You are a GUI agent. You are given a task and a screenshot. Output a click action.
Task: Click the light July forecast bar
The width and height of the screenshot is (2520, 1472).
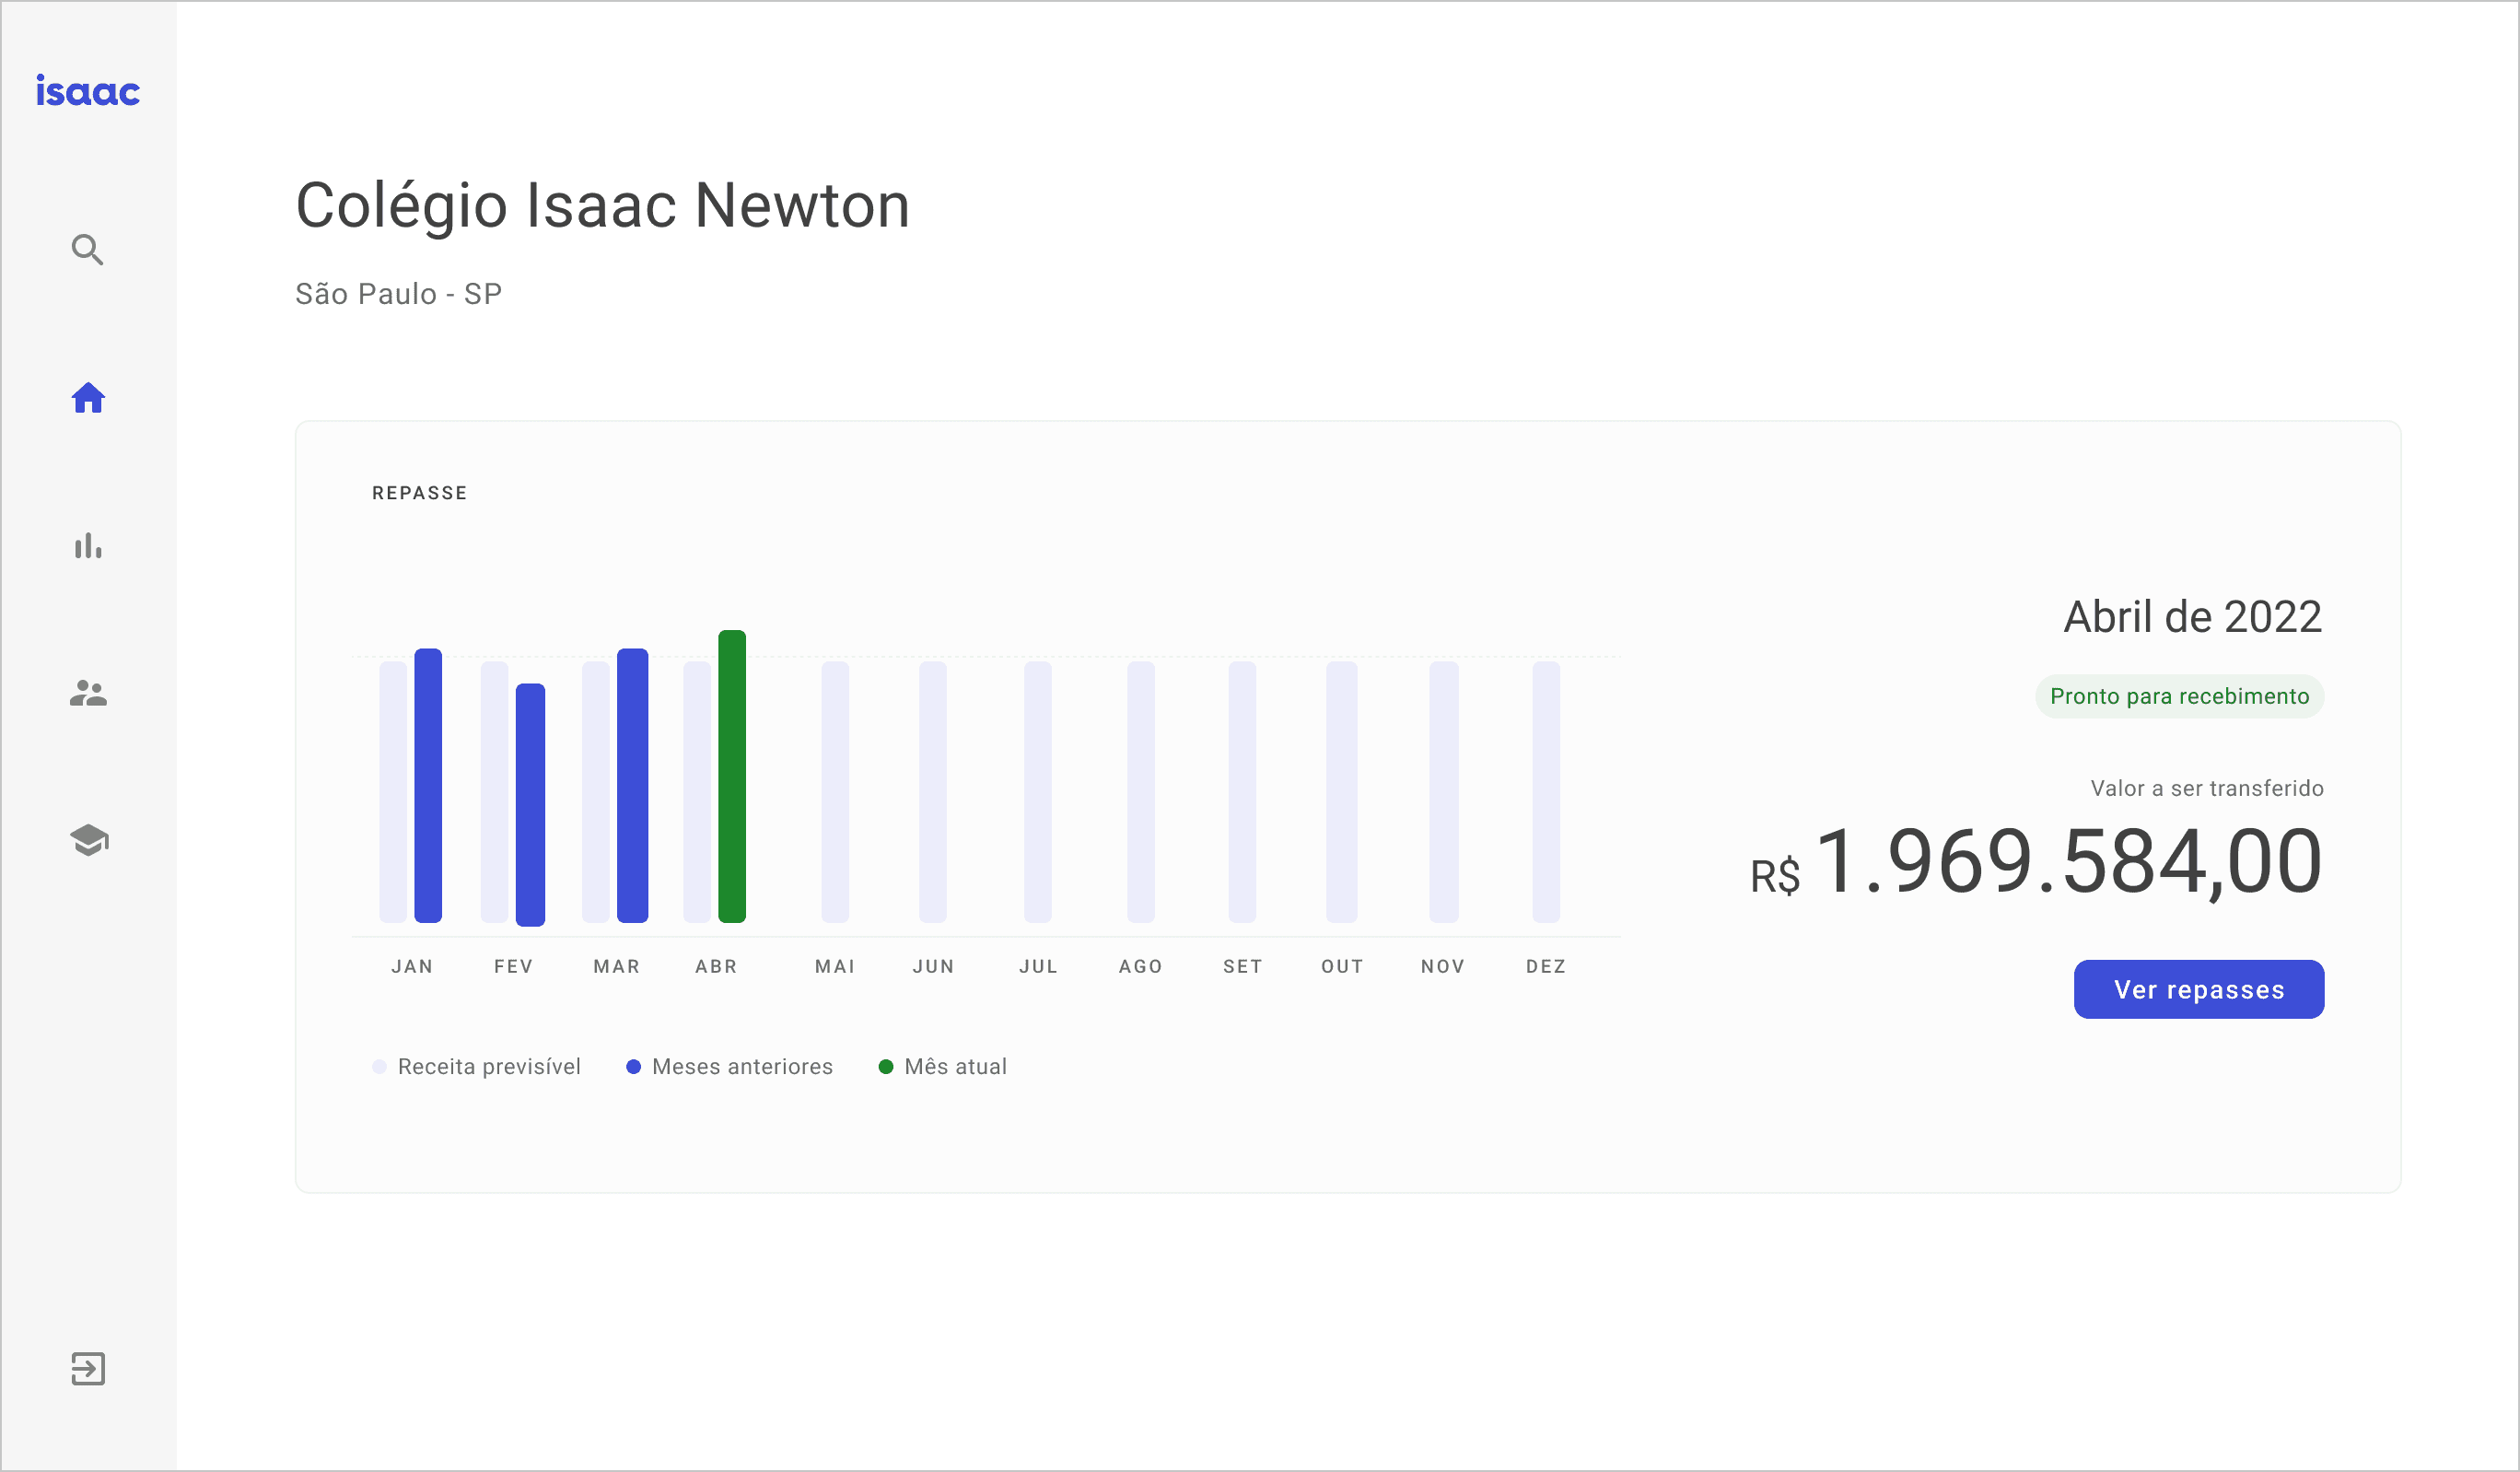[x=1038, y=792]
